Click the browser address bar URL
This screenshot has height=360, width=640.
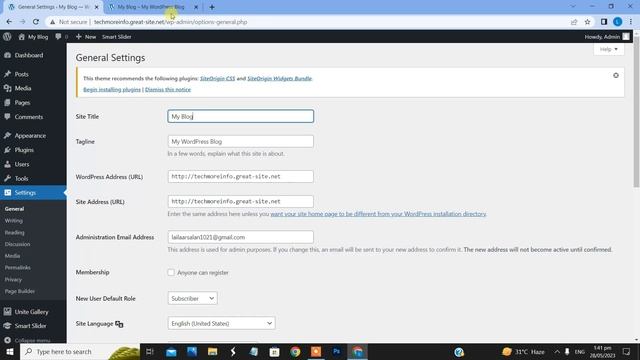coord(170,22)
